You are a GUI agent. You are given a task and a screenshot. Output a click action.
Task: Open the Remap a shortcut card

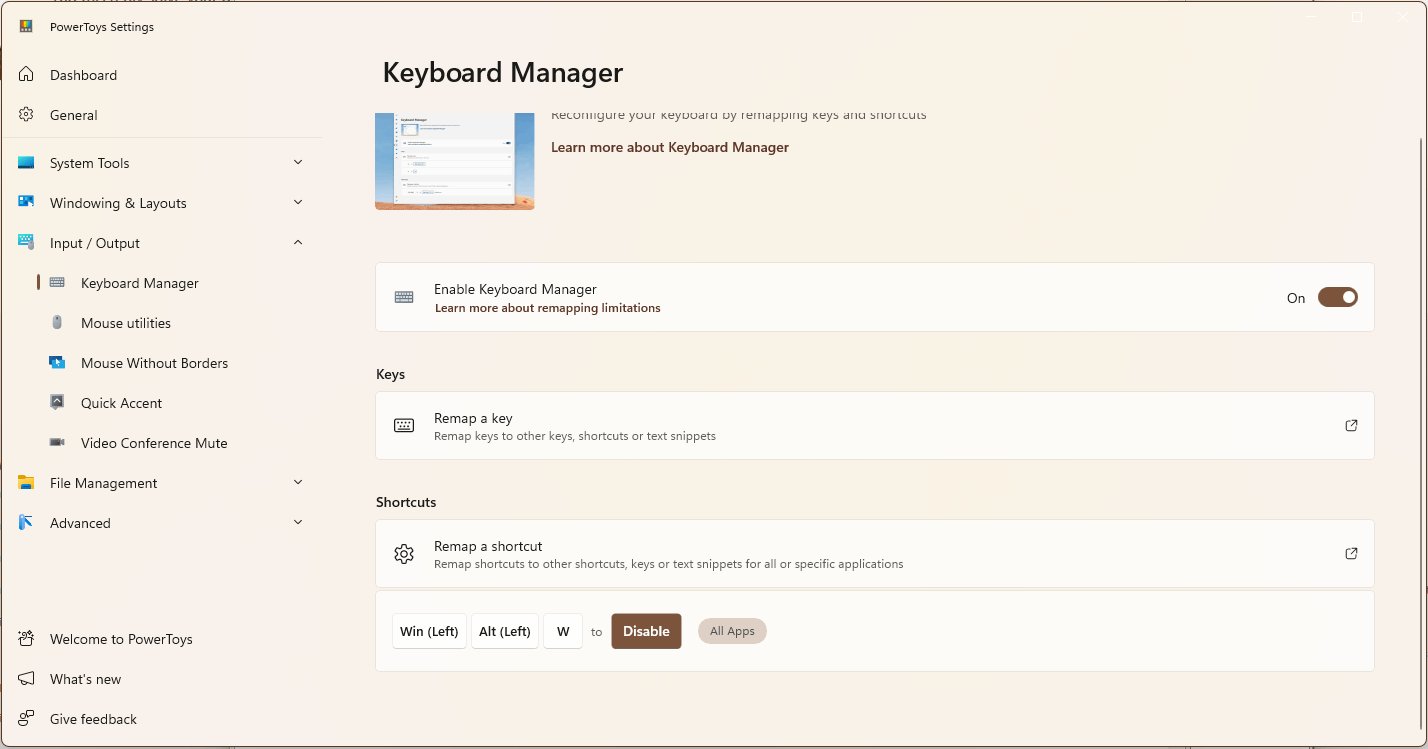[x=875, y=553]
